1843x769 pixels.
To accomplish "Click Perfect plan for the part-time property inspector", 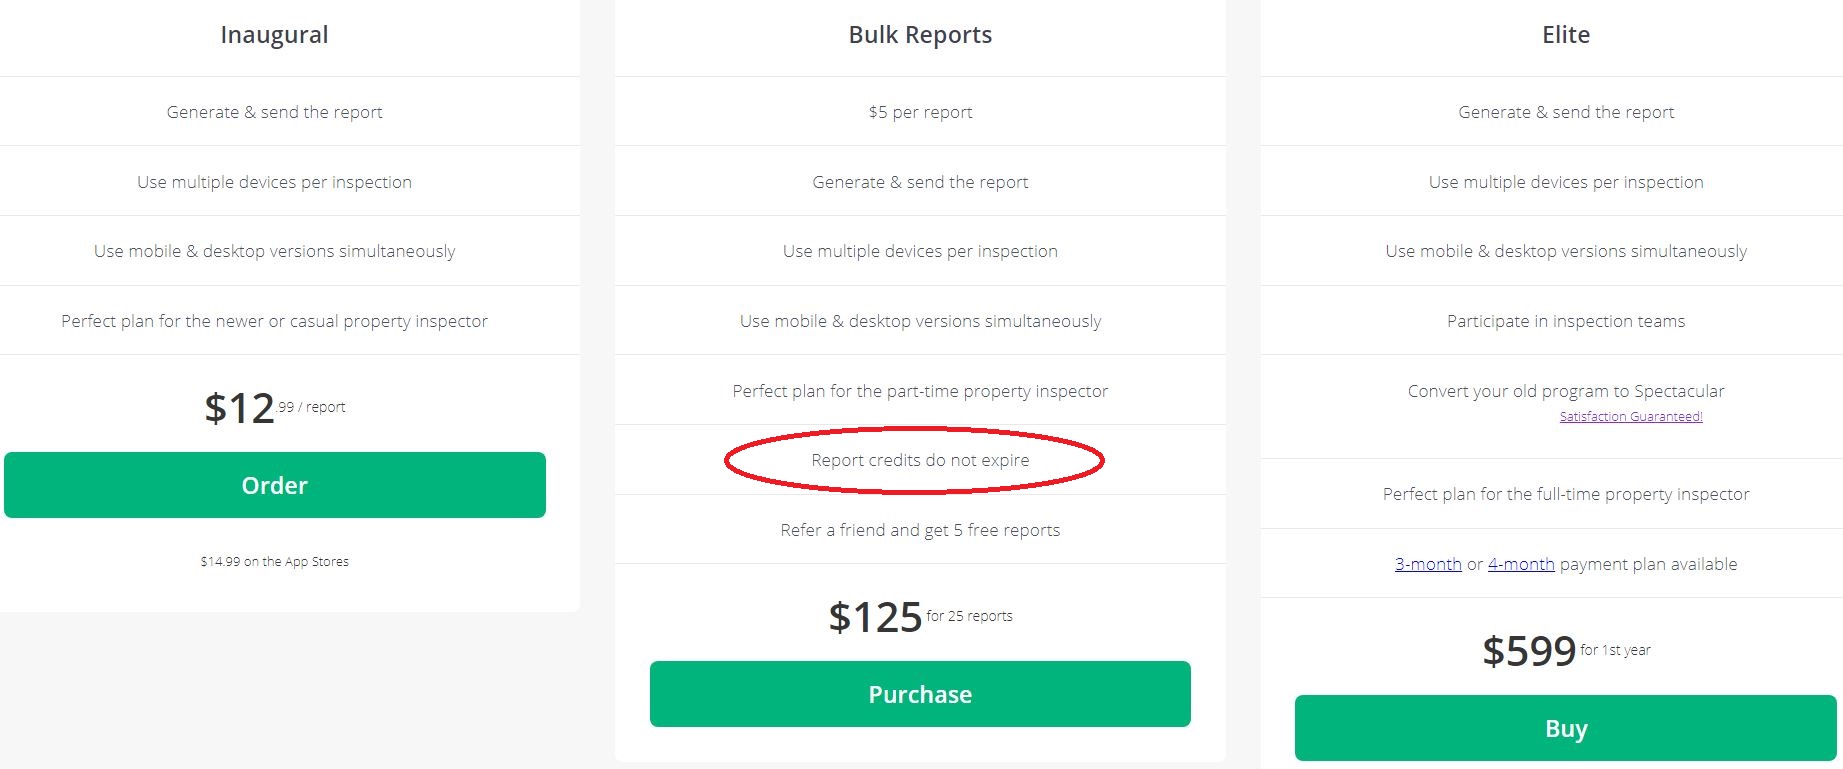I will click(x=920, y=391).
